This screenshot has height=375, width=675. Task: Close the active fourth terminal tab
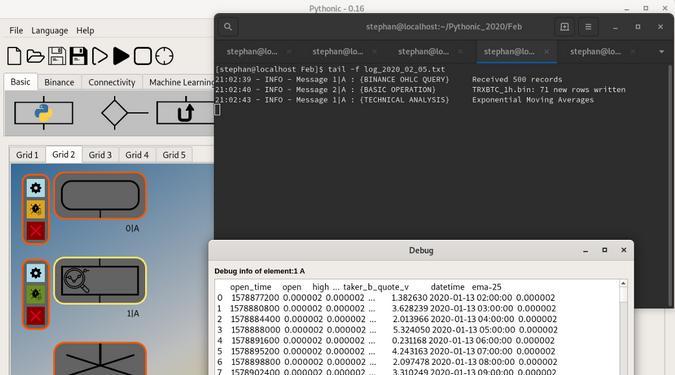[x=546, y=52]
